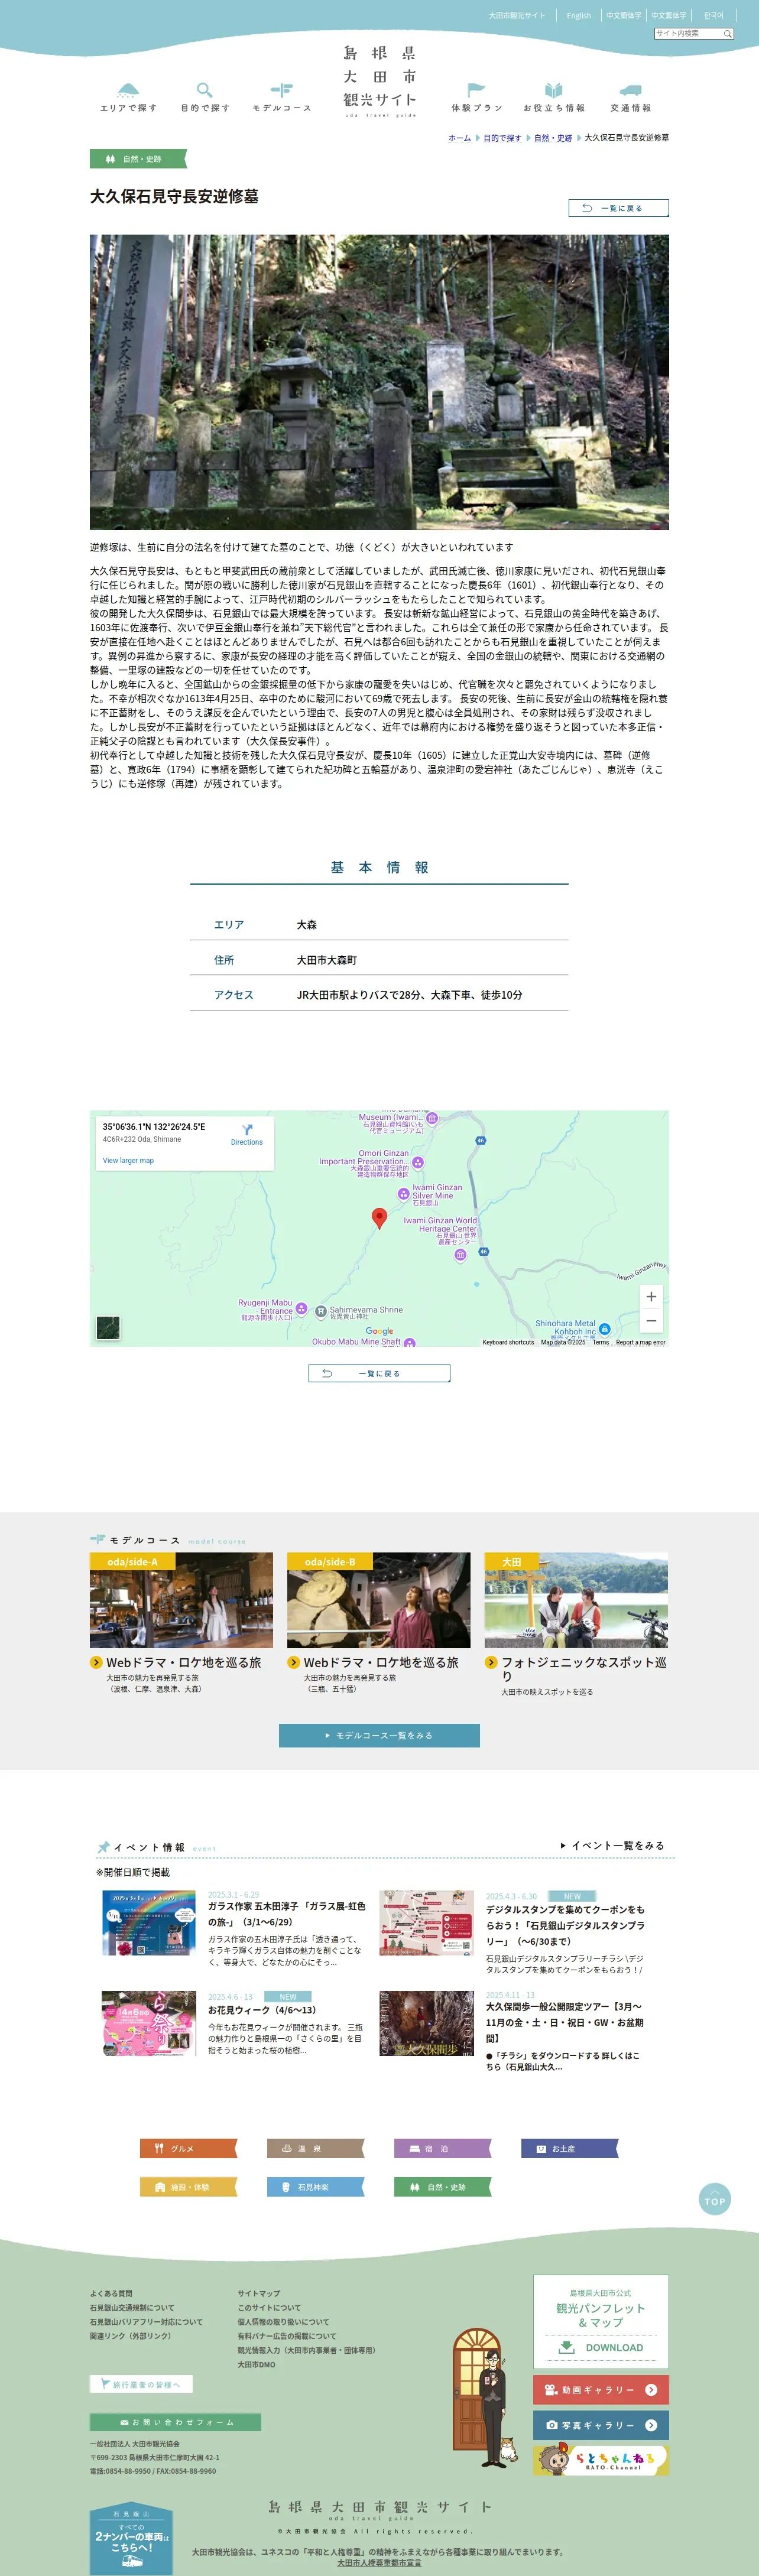Viewport: 759px width, 2576px height.
Task: Click the TOP back-to-top circle
Action: pyautogui.click(x=714, y=2199)
